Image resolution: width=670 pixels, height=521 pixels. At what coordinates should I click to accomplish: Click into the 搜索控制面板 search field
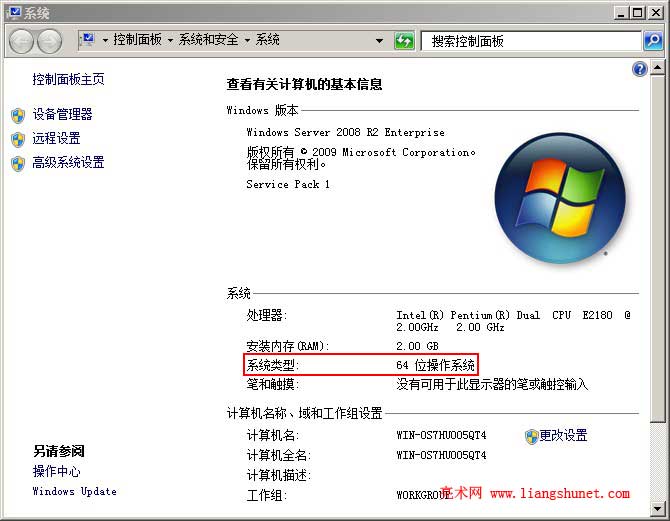point(531,41)
